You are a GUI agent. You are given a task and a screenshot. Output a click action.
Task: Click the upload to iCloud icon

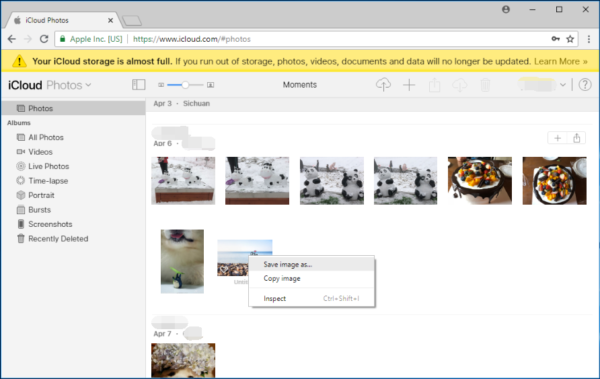point(383,85)
